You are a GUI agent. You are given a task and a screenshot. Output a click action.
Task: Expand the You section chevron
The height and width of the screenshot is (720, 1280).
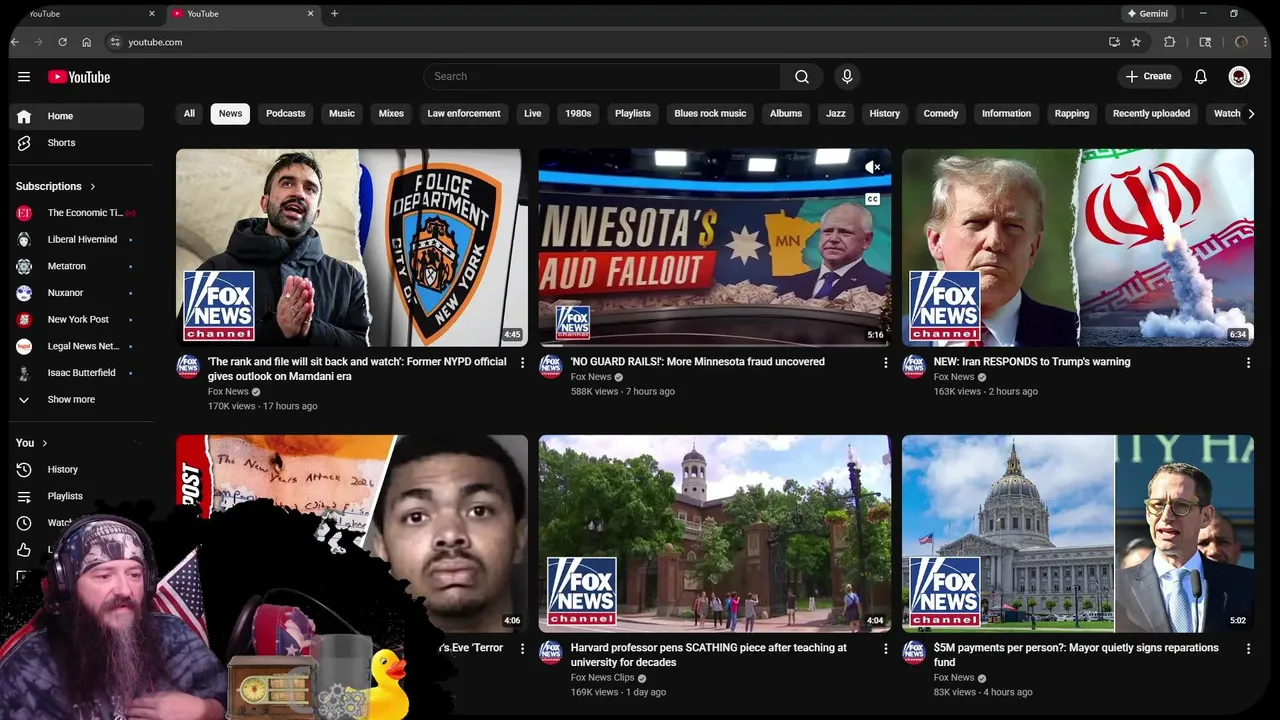click(44, 443)
